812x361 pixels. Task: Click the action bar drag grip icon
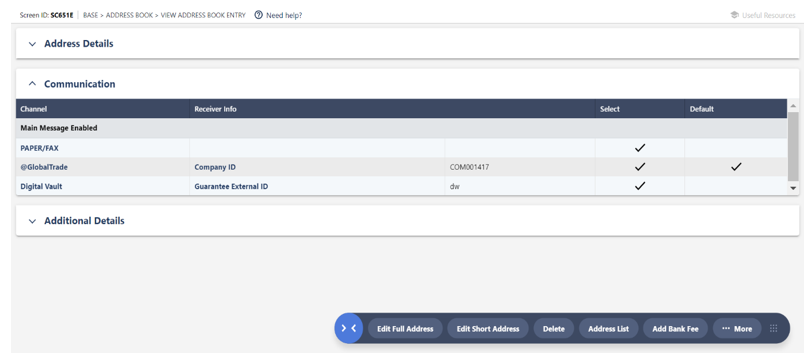point(774,328)
